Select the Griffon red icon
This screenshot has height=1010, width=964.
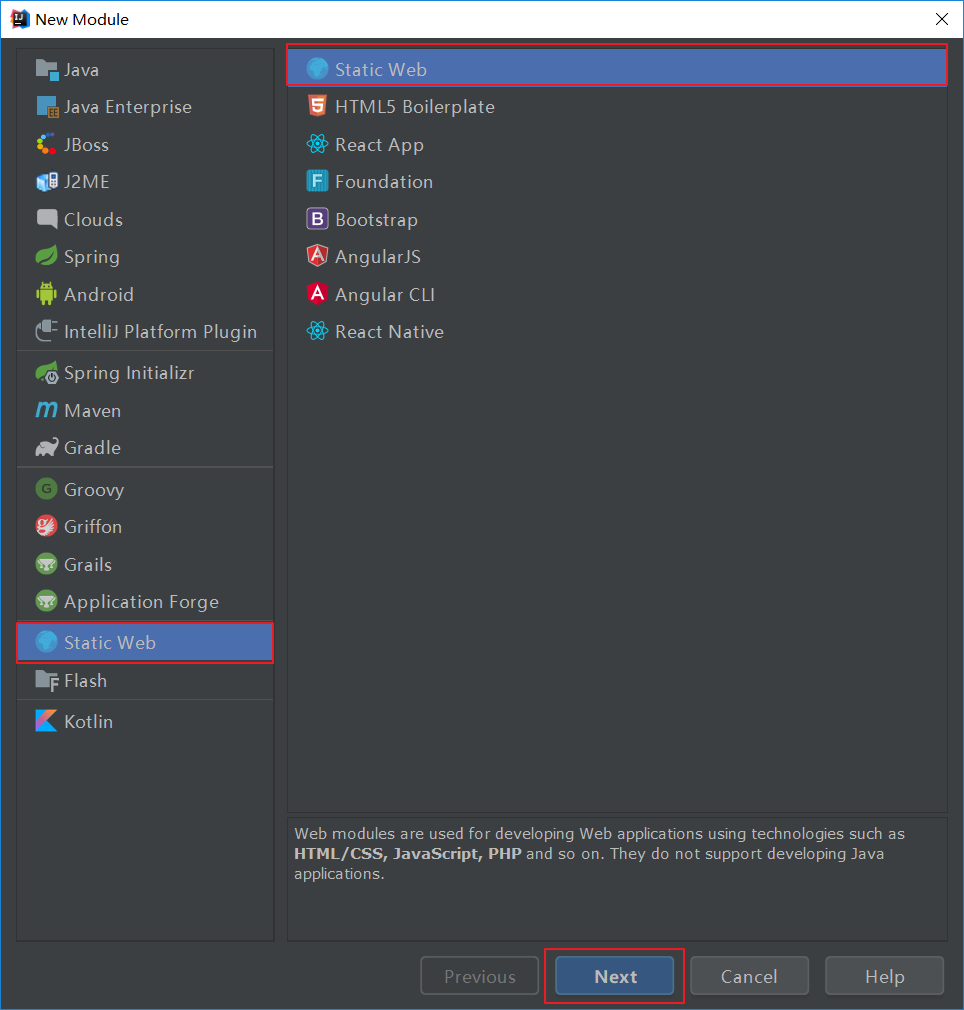click(46, 526)
